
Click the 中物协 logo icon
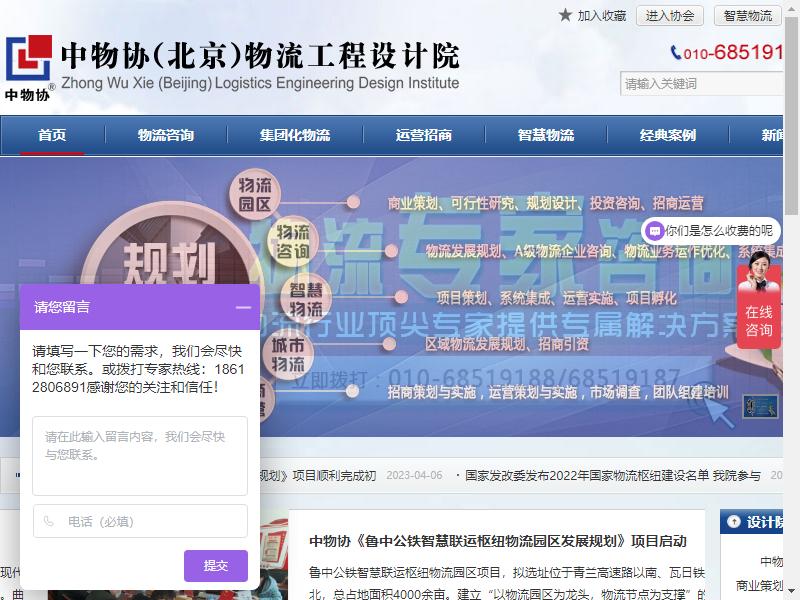pyautogui.click(x=29, y=67)
